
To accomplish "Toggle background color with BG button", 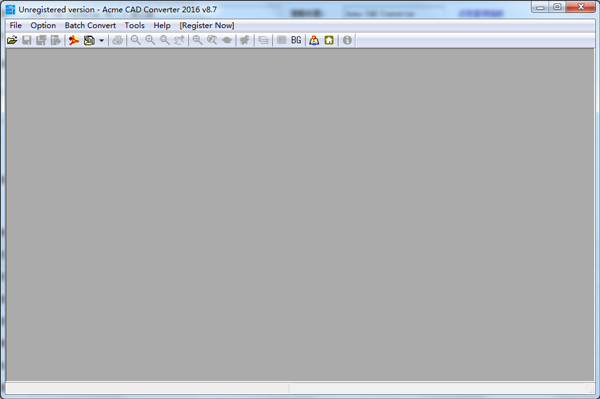I will pos(296,40).
